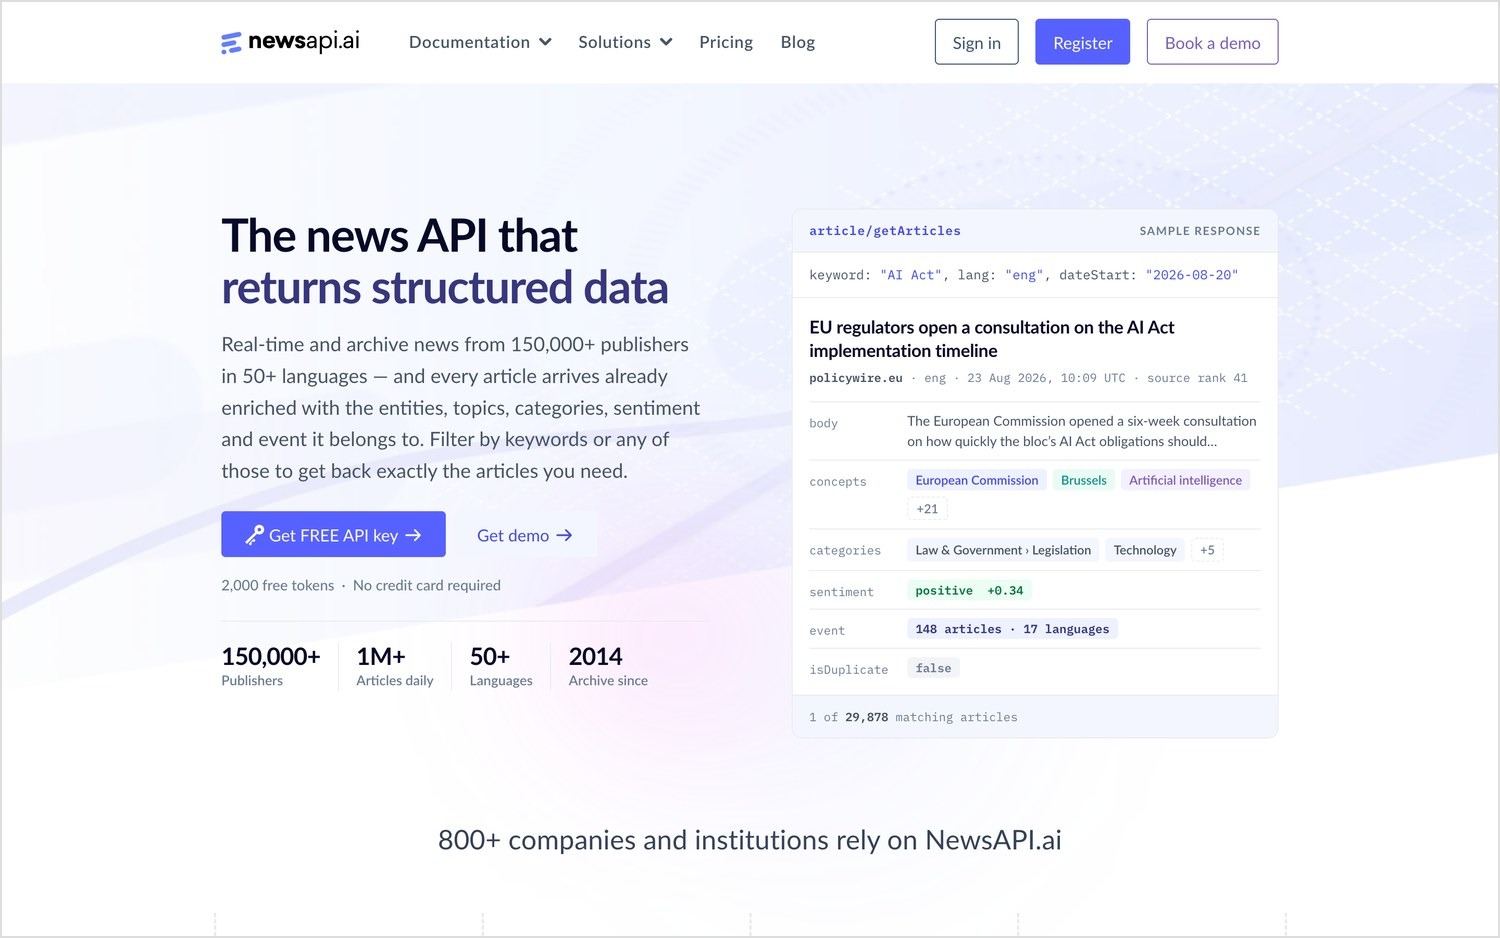Click the article/getArticles endpoint label

[x=884, y=231]
